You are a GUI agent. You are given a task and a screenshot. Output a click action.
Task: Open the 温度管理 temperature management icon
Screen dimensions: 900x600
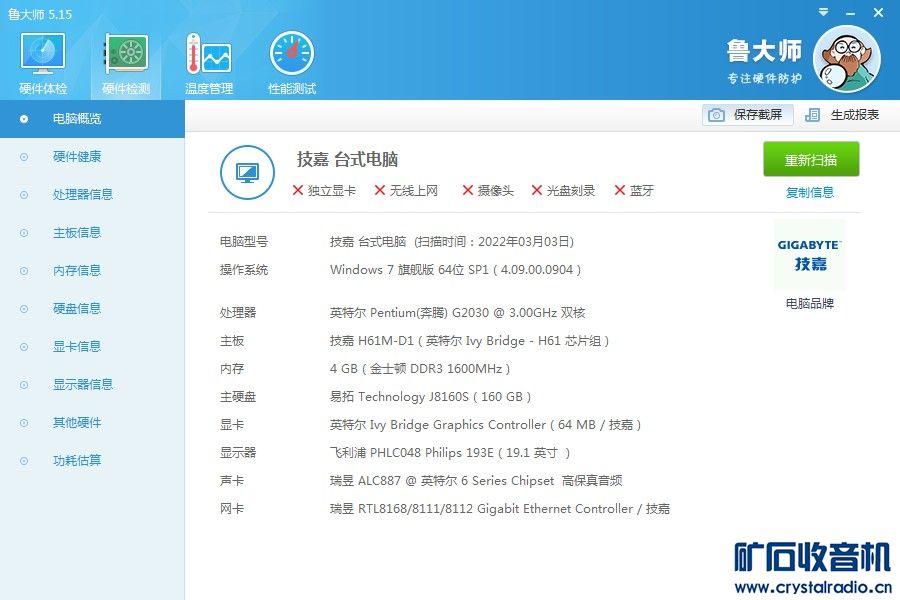click(209, 63)
